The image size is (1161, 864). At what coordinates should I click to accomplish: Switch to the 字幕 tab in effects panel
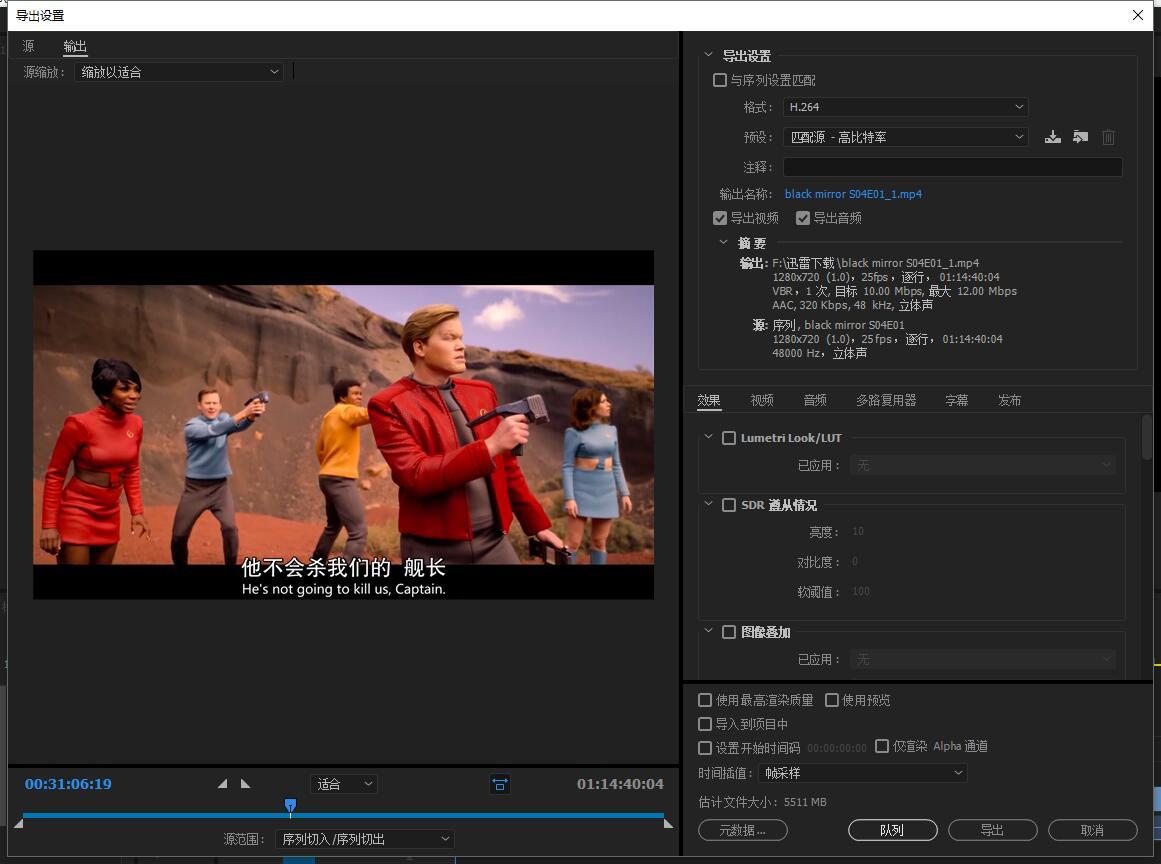coord(956,399)
